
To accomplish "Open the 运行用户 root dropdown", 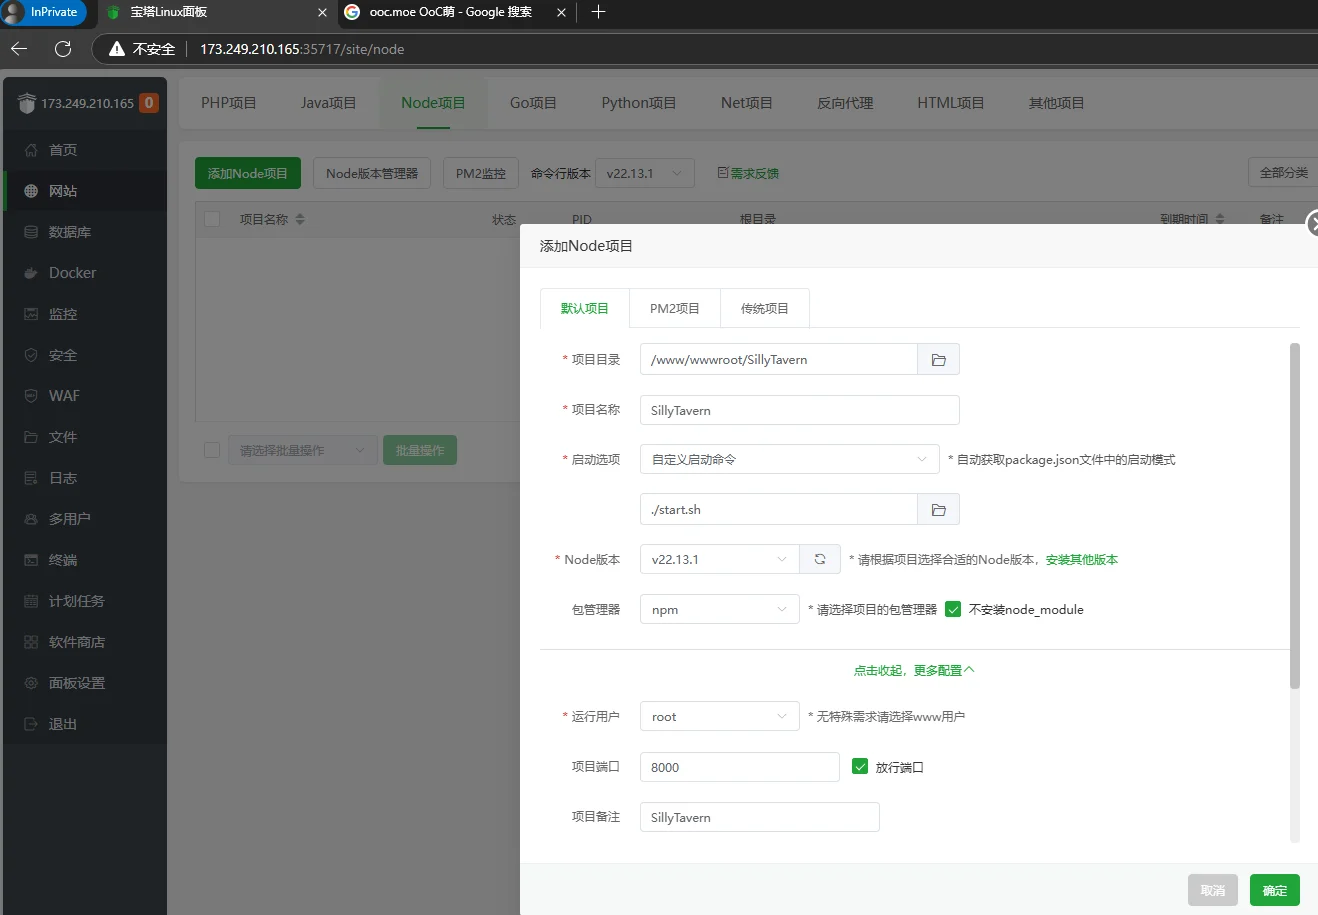I will (x=719, y=717).
